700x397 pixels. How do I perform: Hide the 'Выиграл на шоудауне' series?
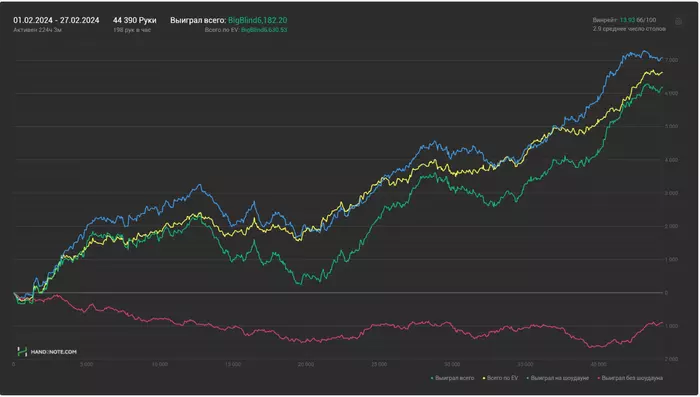(558, 378)
